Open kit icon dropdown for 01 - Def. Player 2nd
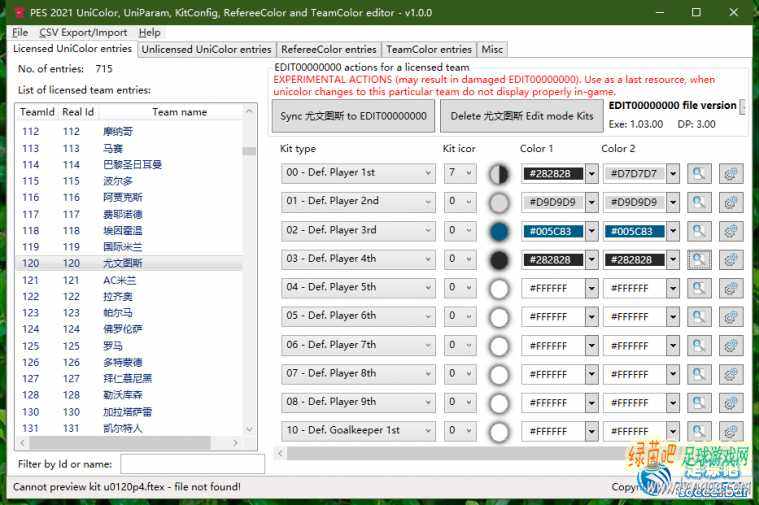 point(460,201)
